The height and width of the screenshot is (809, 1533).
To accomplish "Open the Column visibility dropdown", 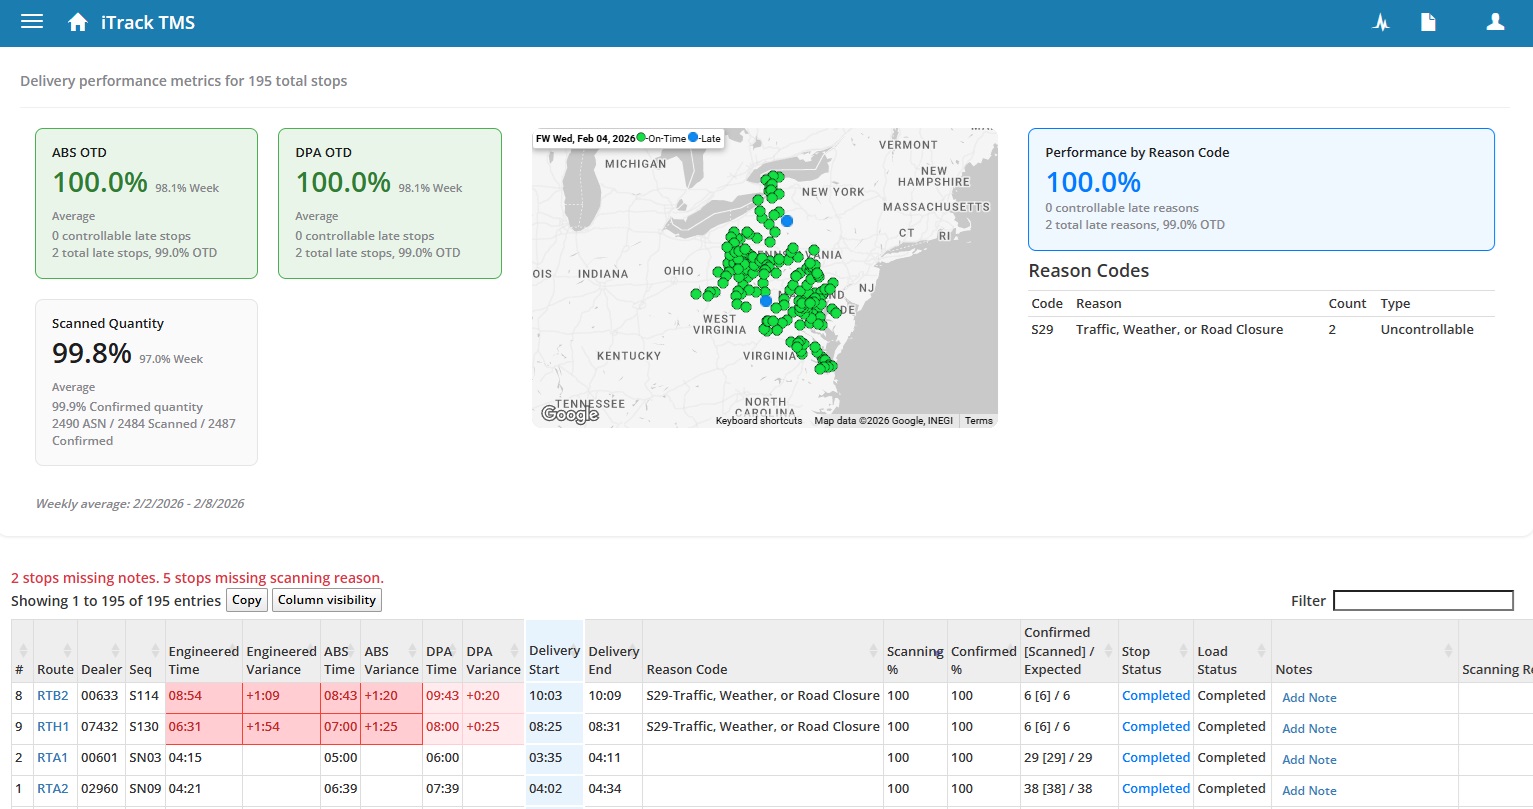I will [326, 599].
